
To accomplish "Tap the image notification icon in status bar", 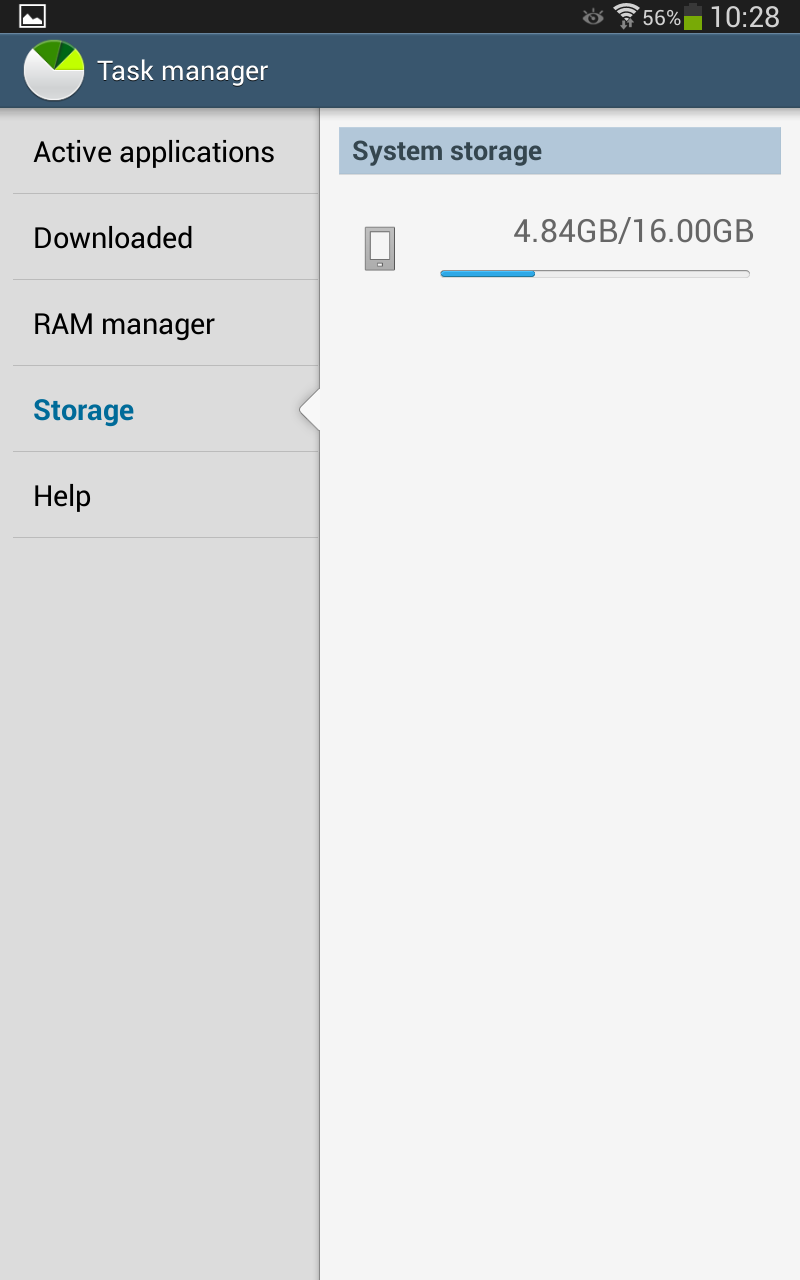I will pos(32,16).
